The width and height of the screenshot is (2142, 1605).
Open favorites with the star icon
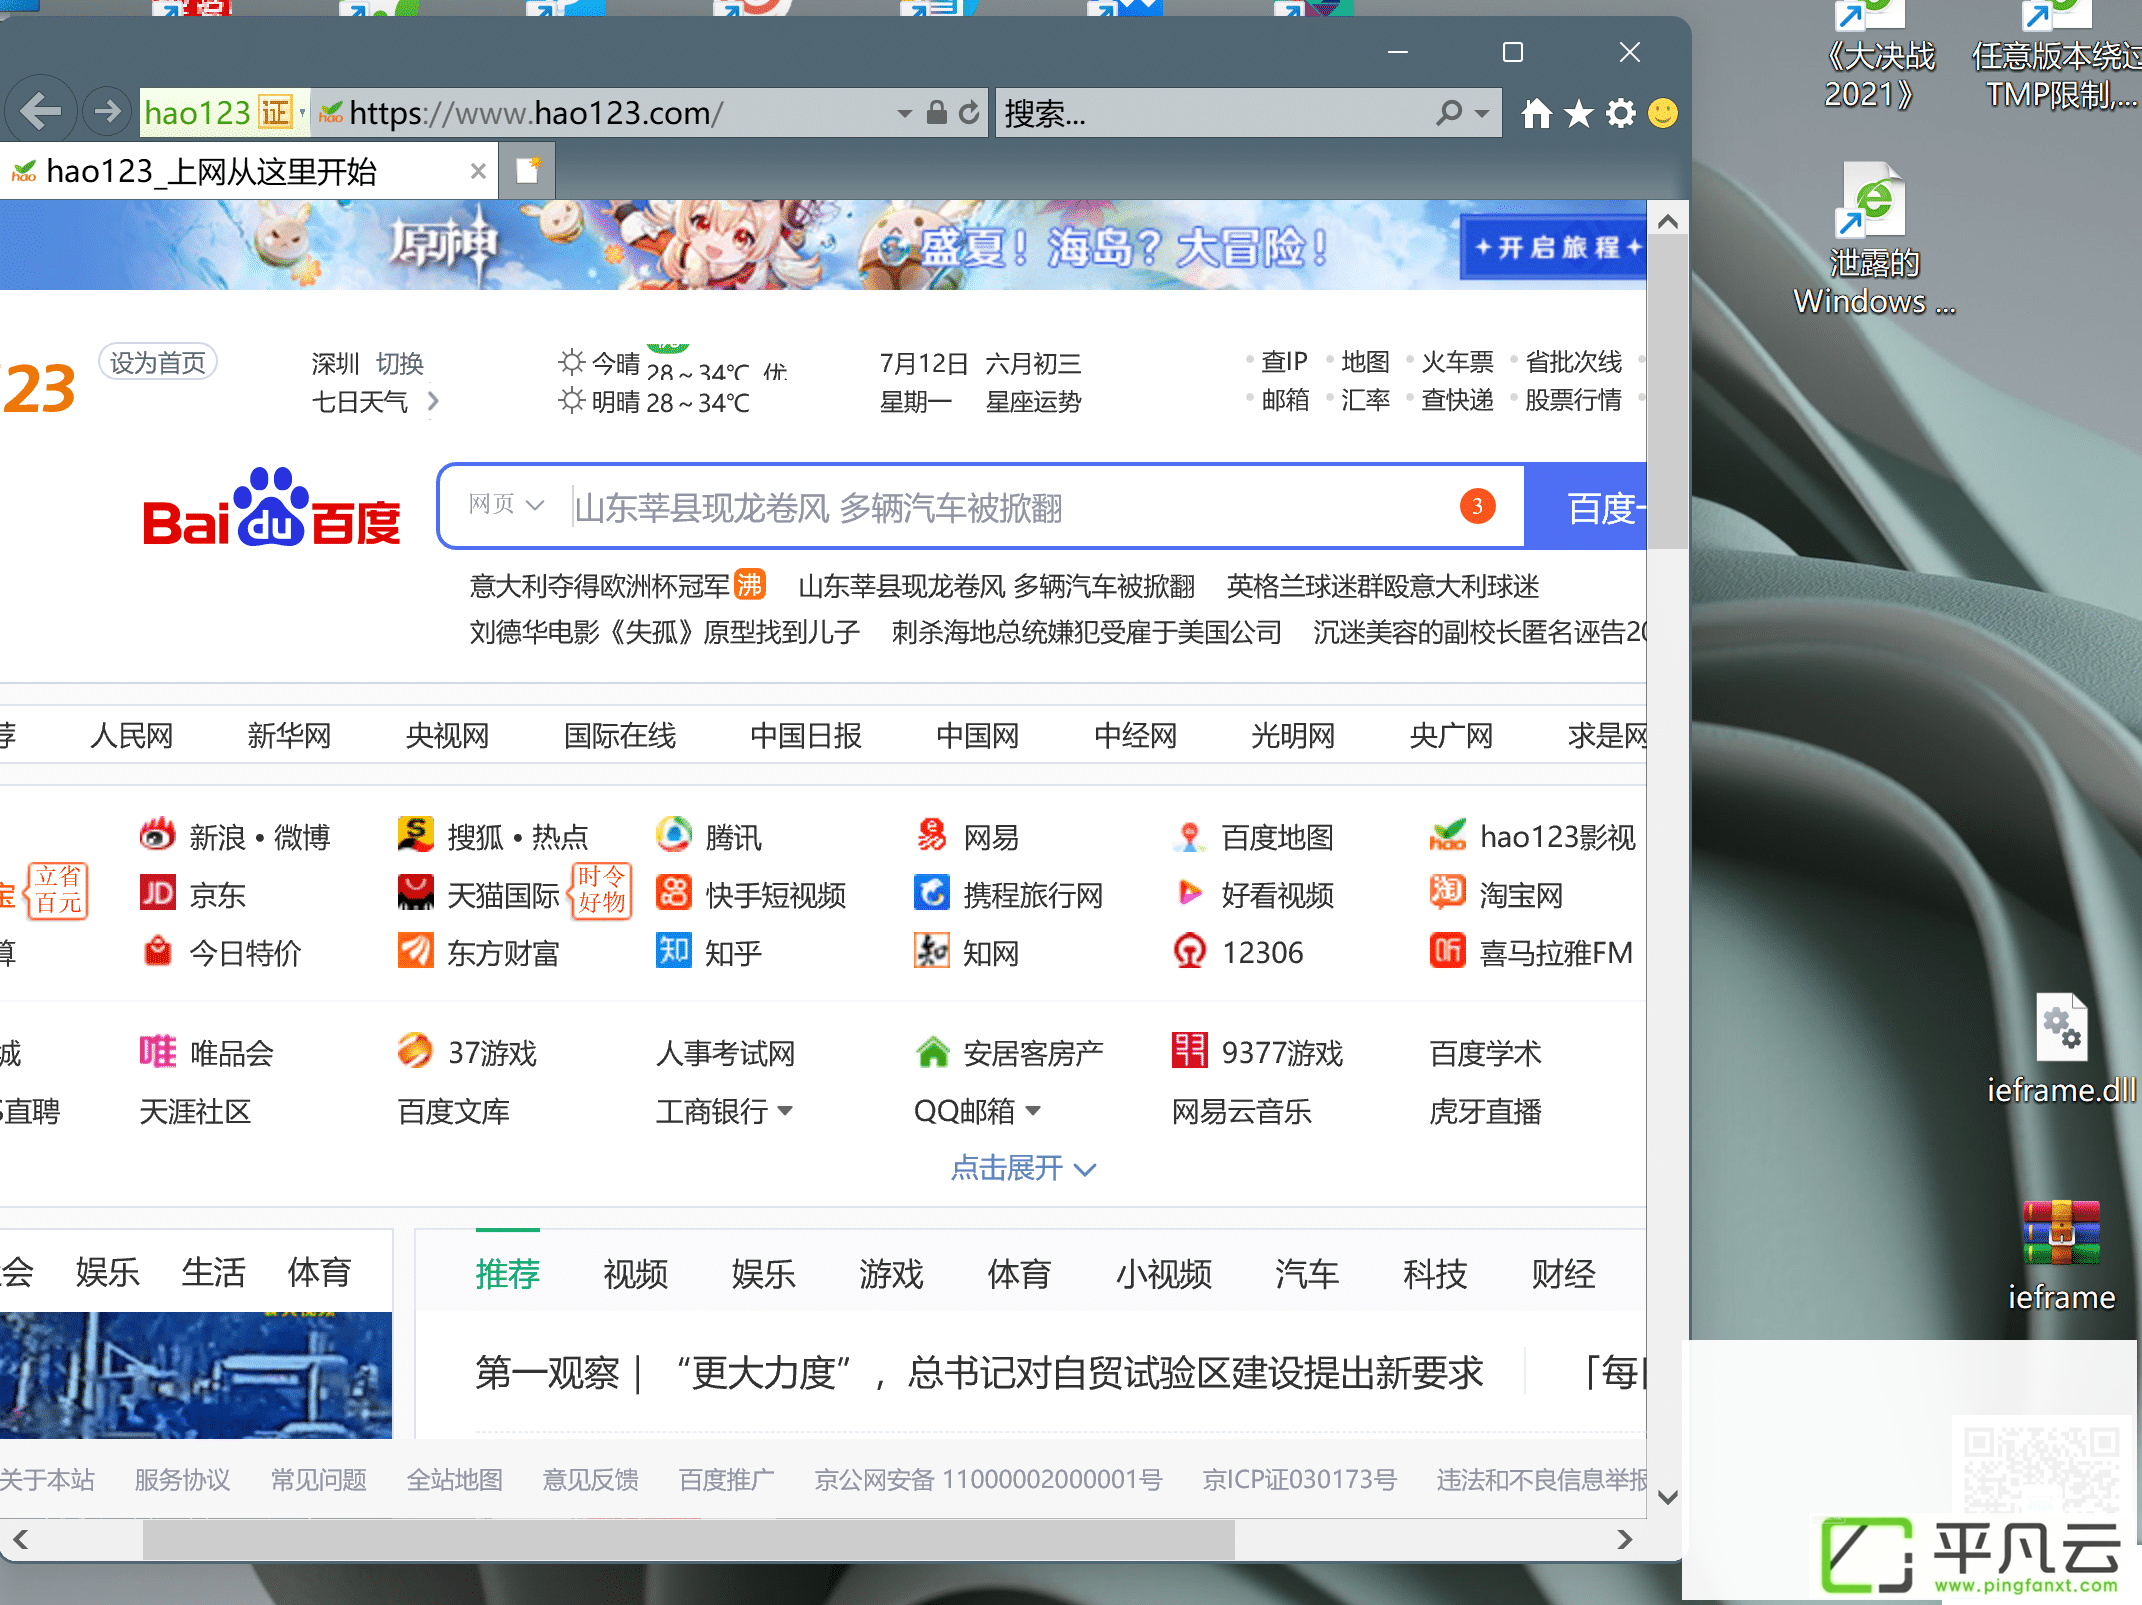pyautogui.click(x=1579, y=114)
